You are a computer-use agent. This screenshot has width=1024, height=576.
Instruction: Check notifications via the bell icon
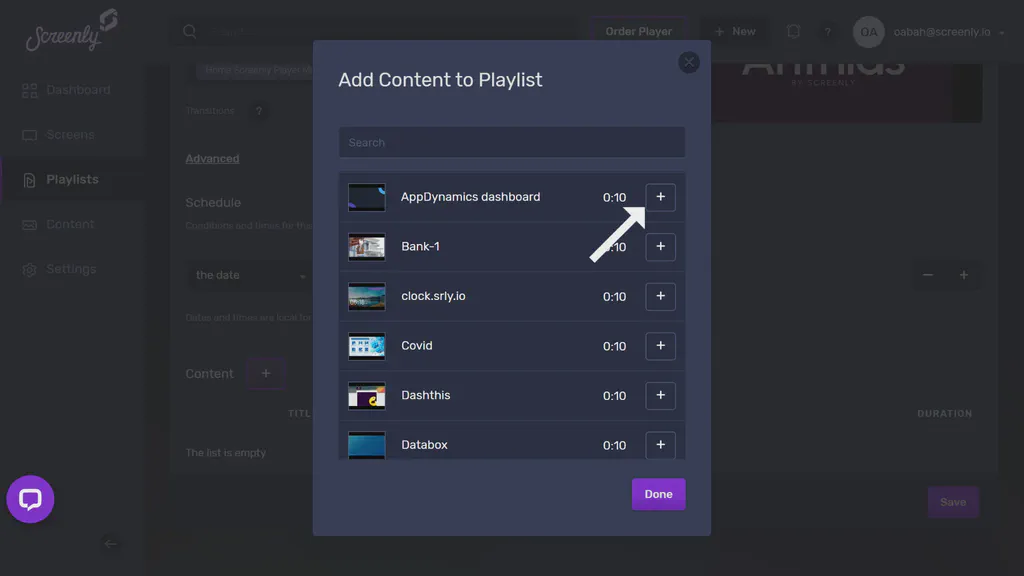[793, 31]
